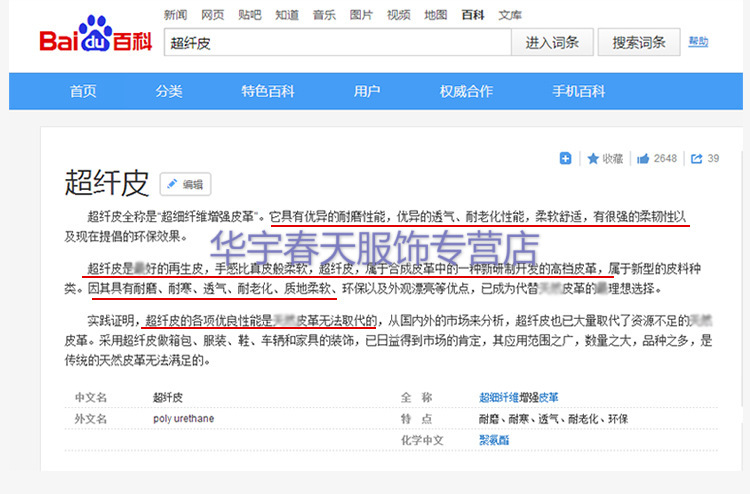Select 权威合作 in the blue nav bar

pos(466,91)
